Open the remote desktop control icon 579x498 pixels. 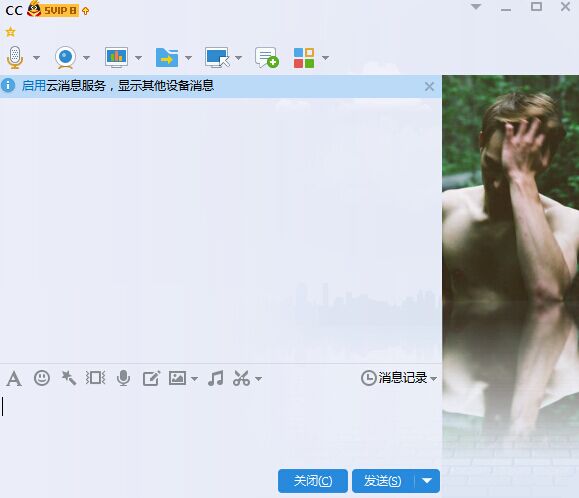[x=217, y=58]
